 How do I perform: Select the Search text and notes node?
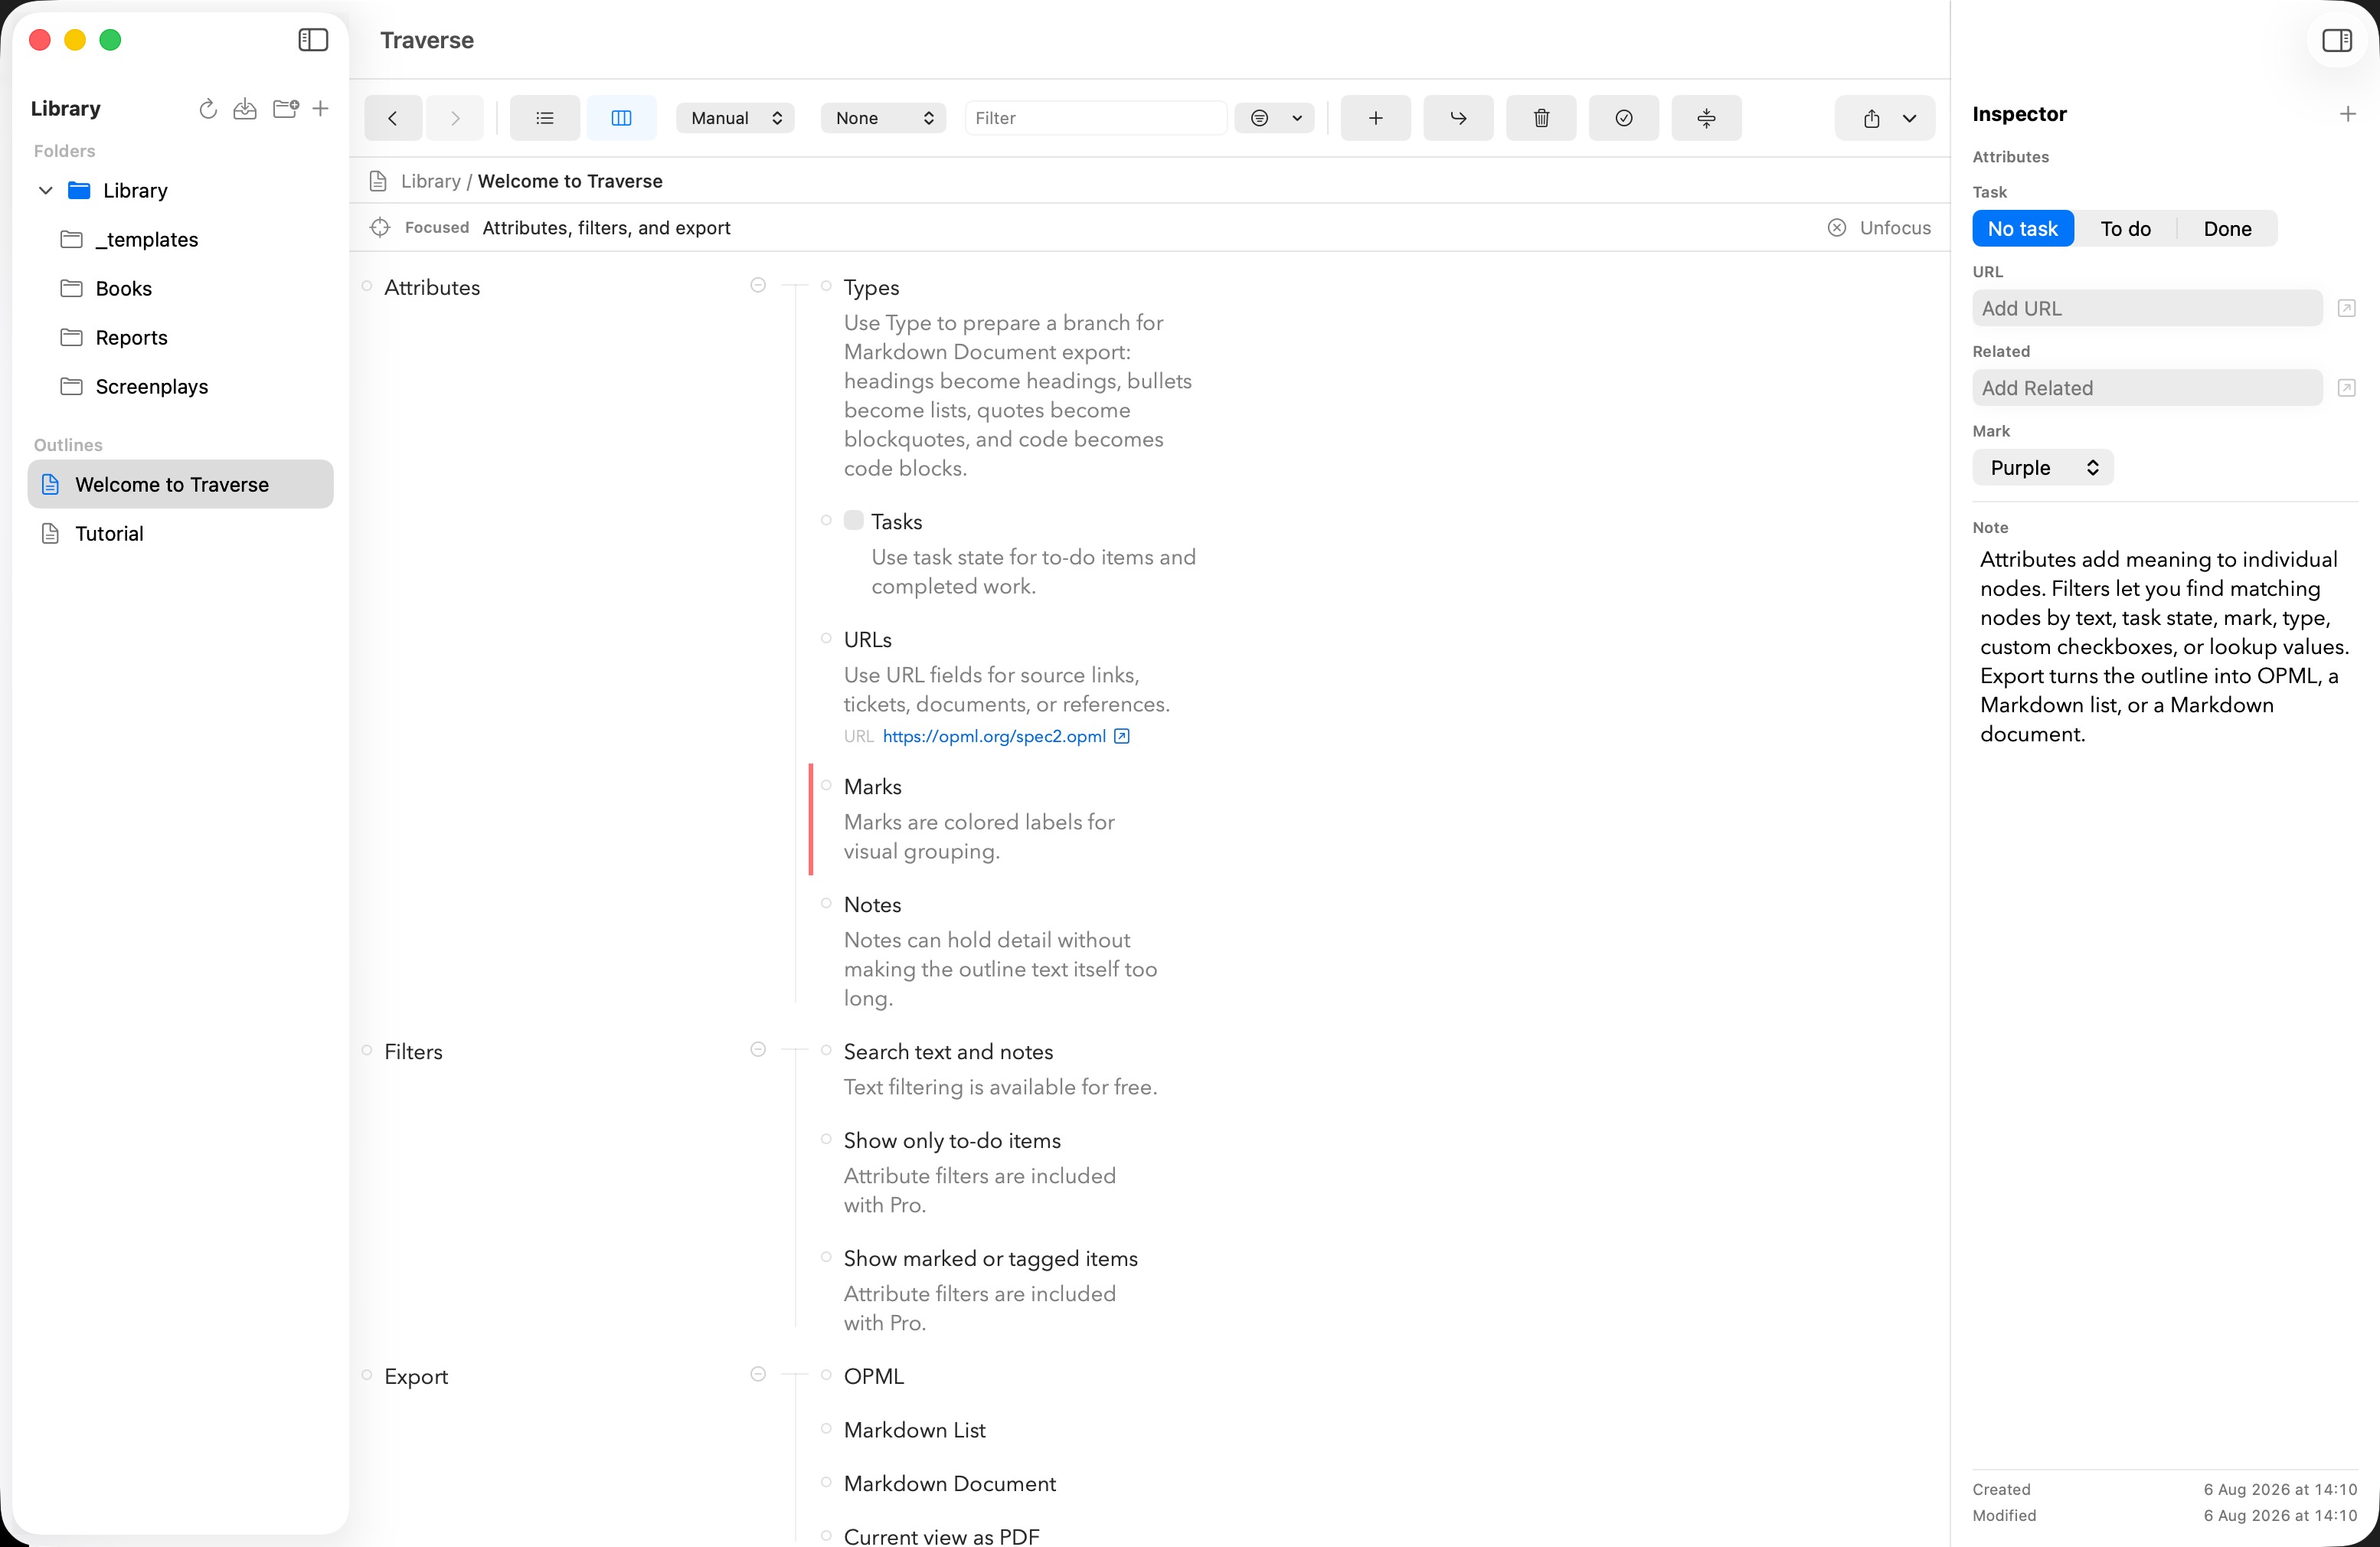point(948,1052)
